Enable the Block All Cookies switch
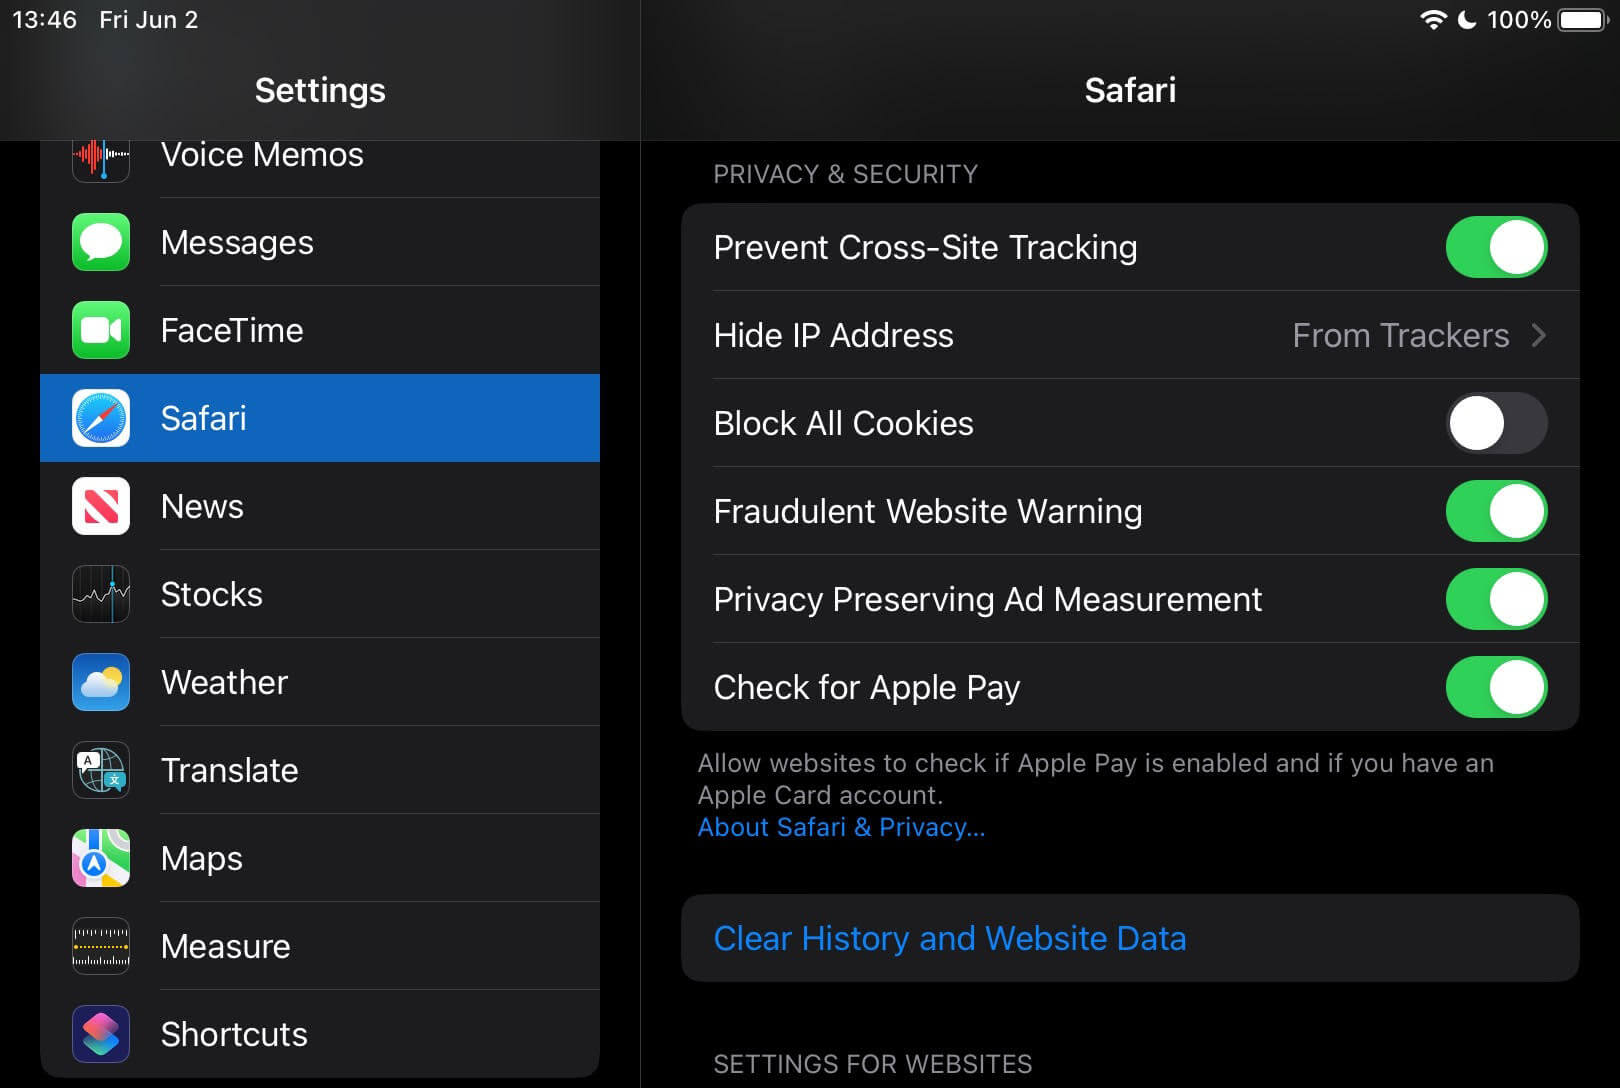The width and height of the screenshot is (1620, 1088). 1496,423
